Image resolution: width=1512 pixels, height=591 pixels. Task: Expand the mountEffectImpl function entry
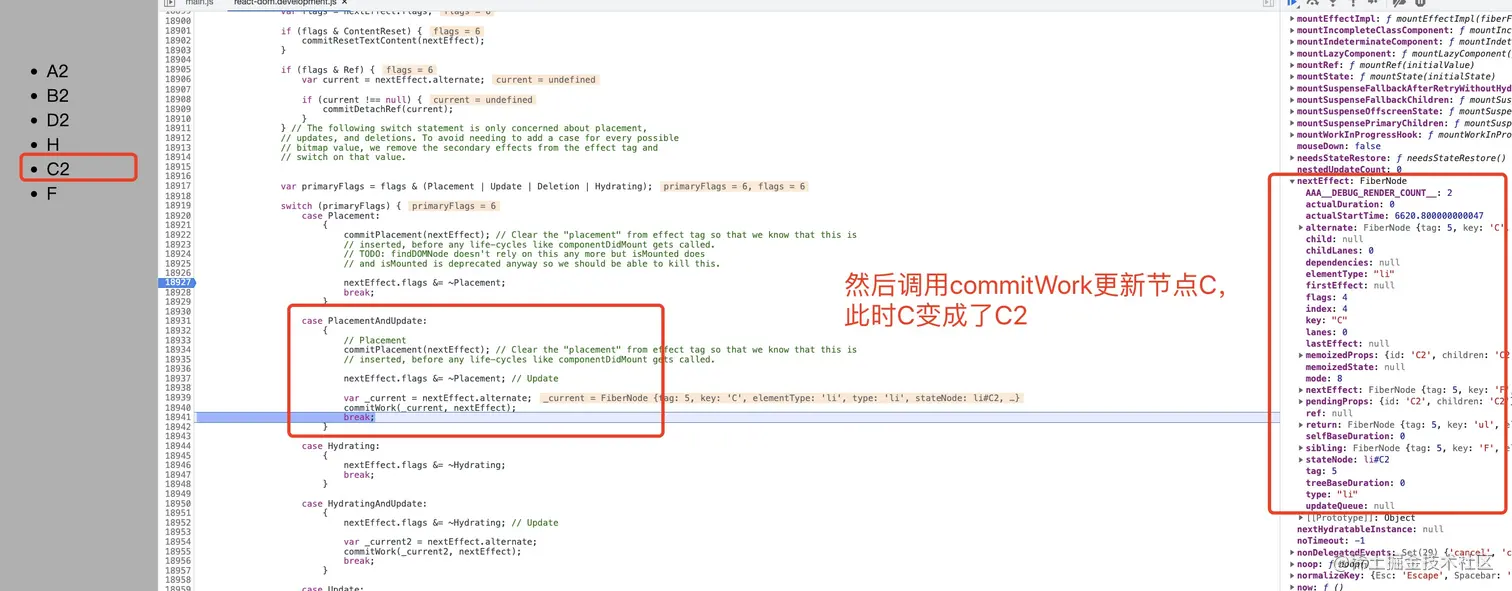pyautogui.click(x=1292, y=18)
